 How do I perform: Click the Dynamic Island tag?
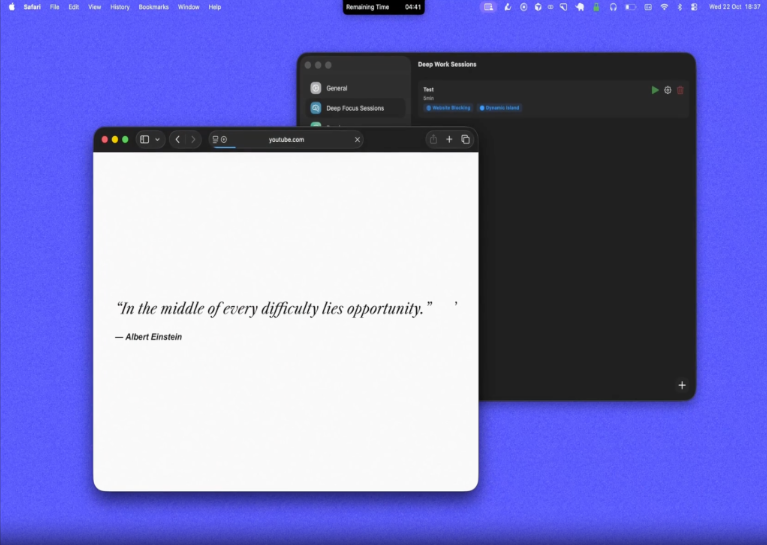pyautogui.click(x=500, y=108)
